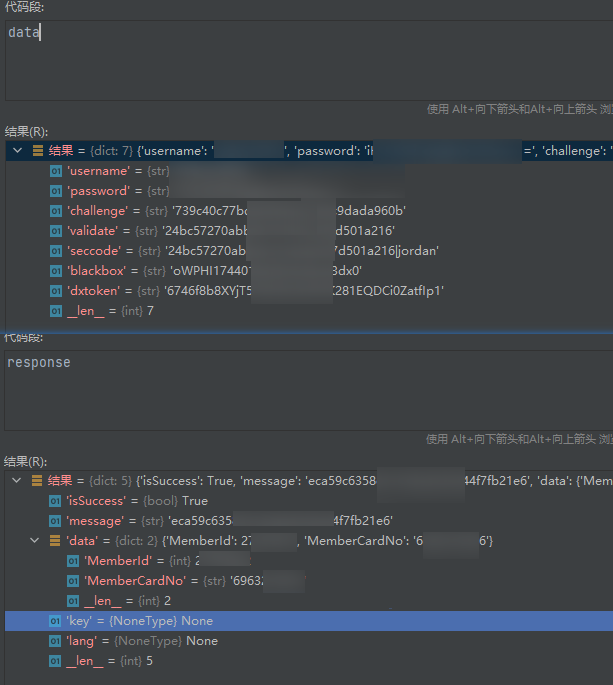Click the value icon beside __len__ = 5

coord(55,661)
